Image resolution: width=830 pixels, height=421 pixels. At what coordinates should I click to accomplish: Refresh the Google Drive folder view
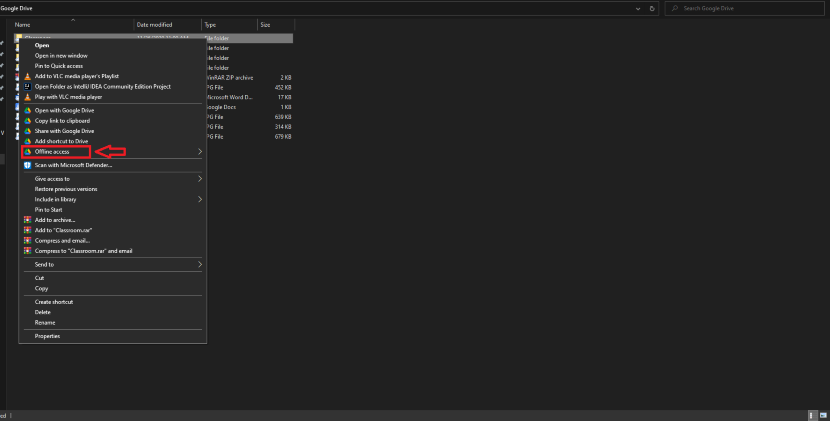click(x=652, y=8)
